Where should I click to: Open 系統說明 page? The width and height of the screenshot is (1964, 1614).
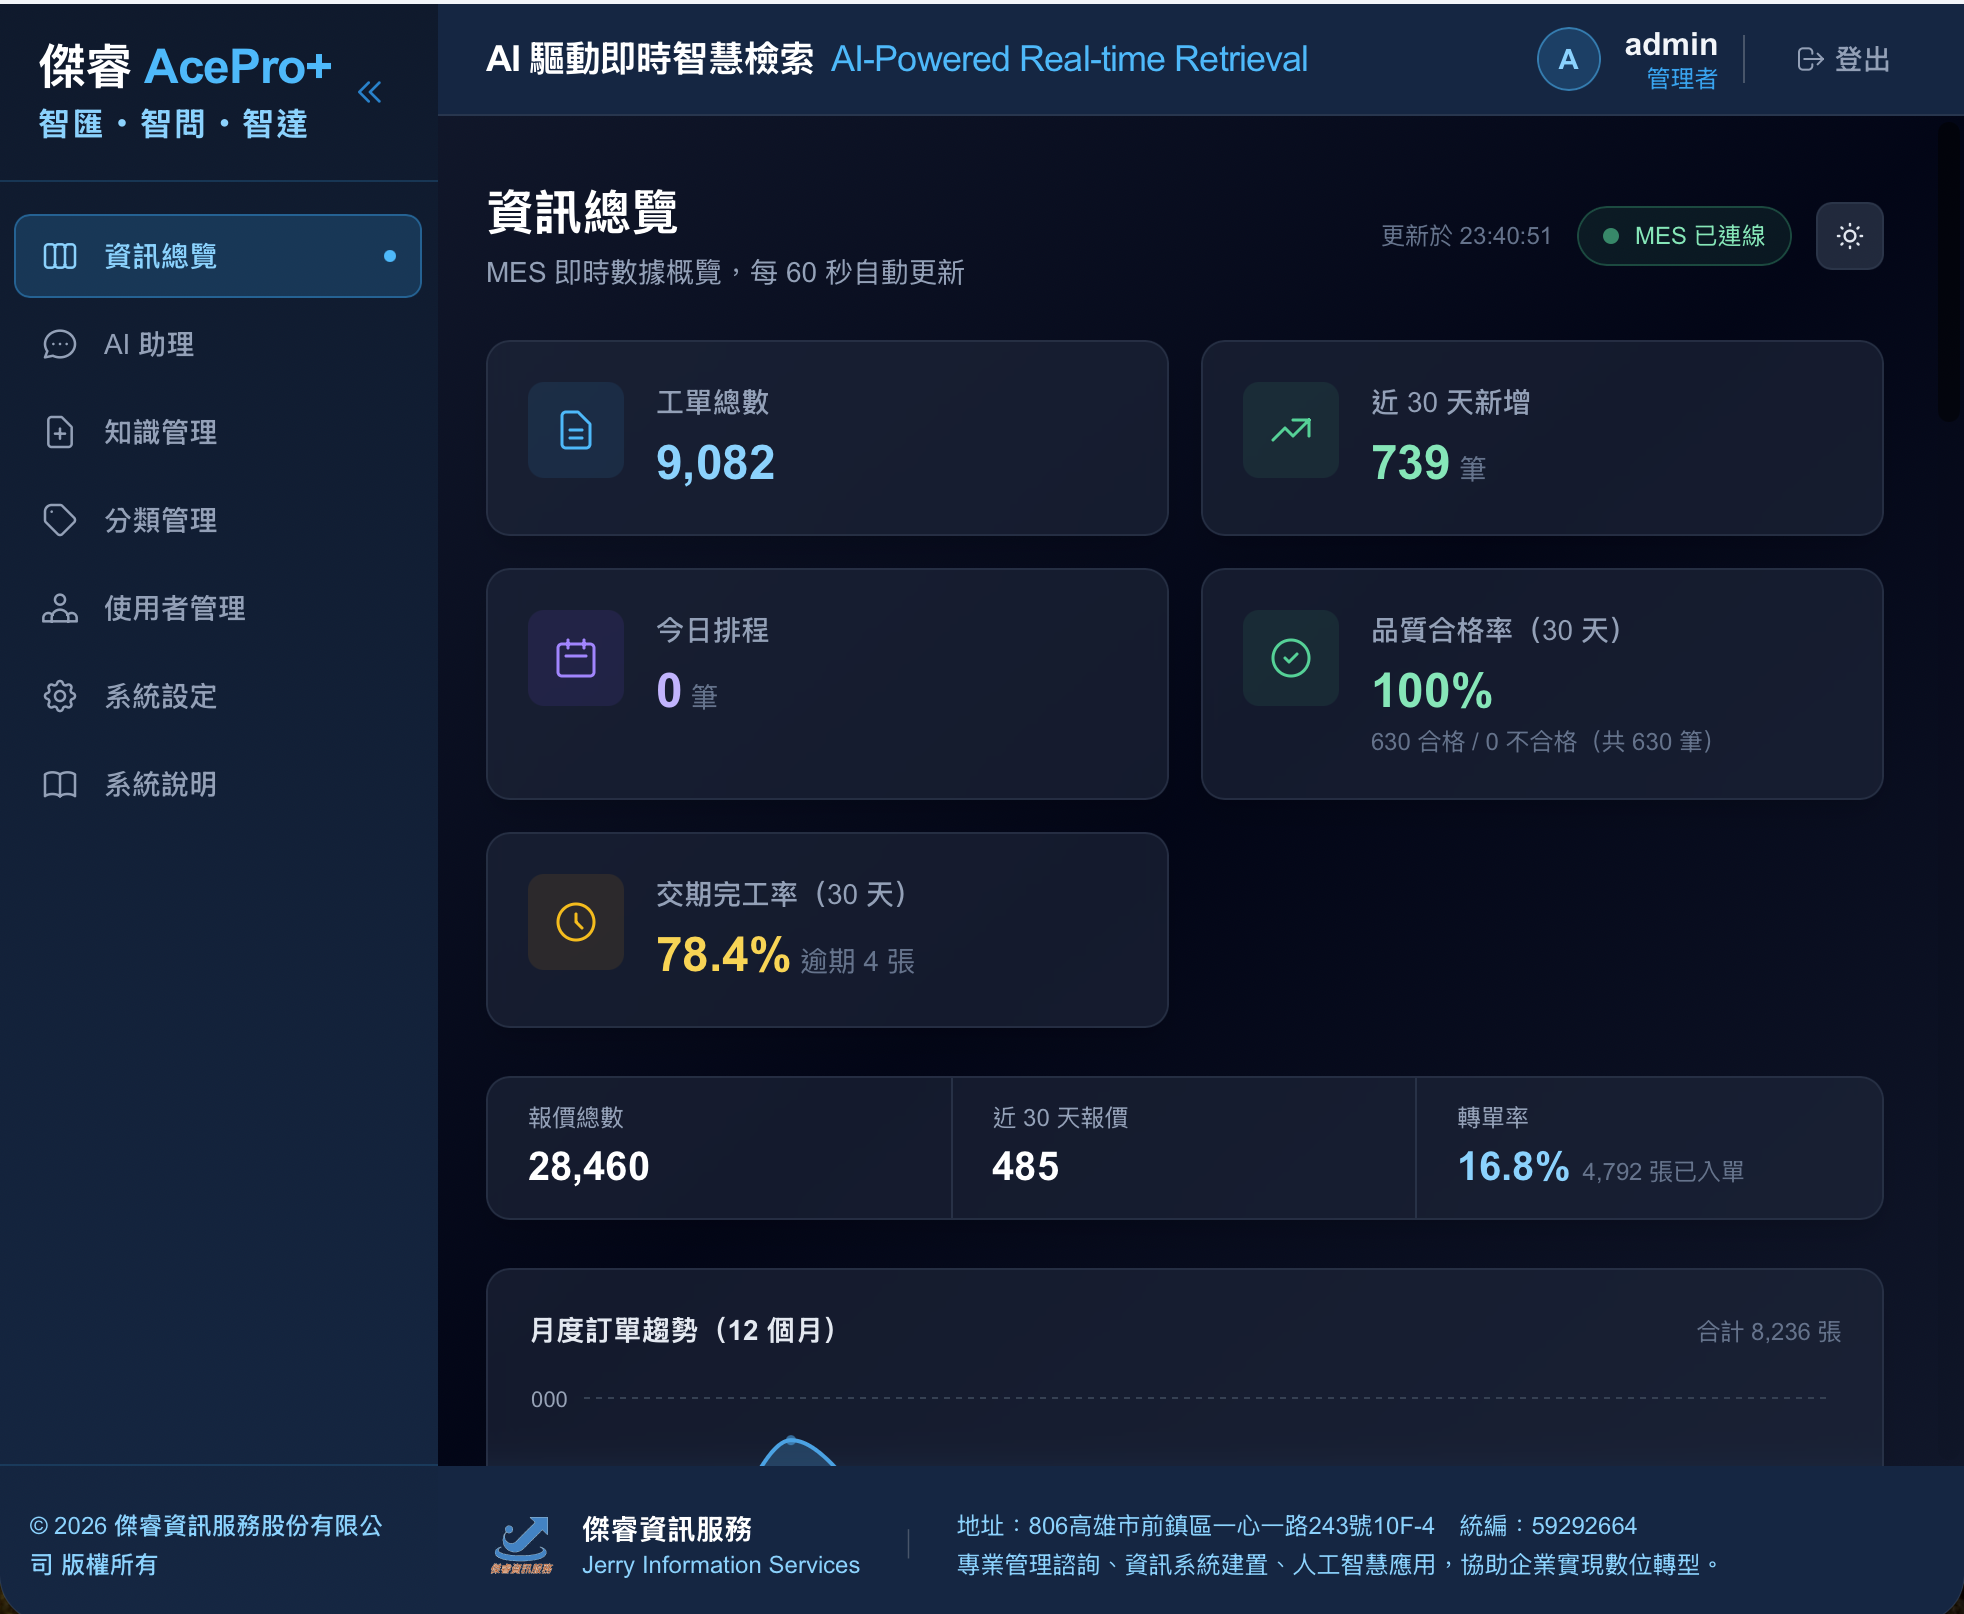pyautogui.click(x=218, y=784)
